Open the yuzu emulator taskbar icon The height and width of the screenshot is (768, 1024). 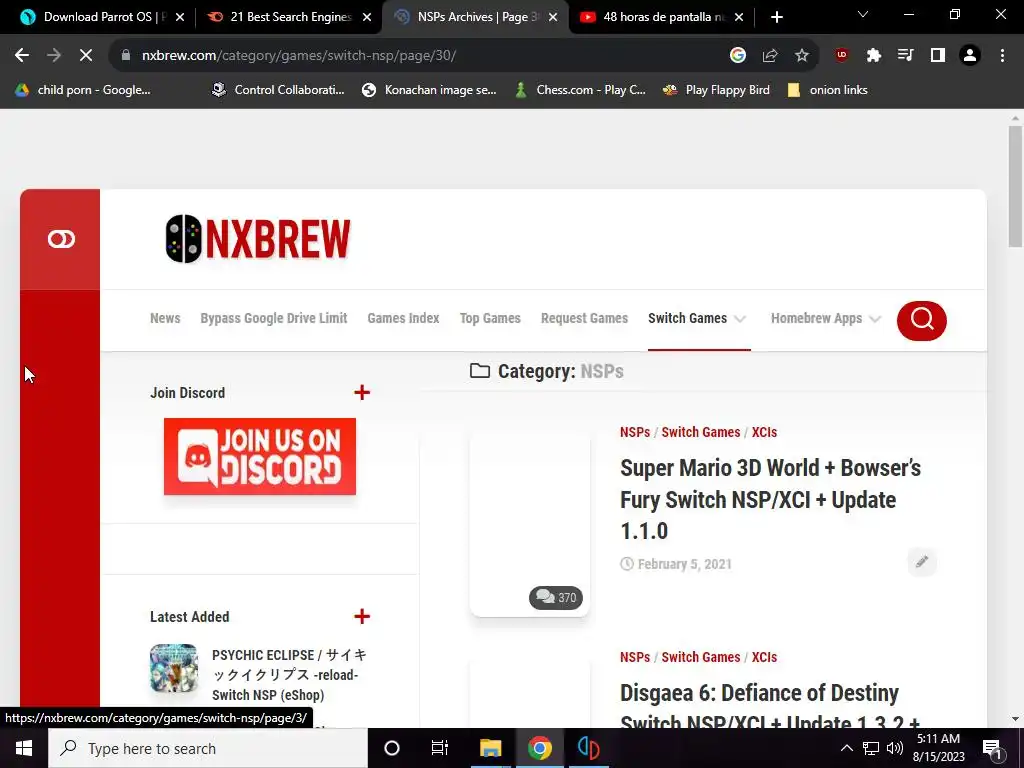588,748
